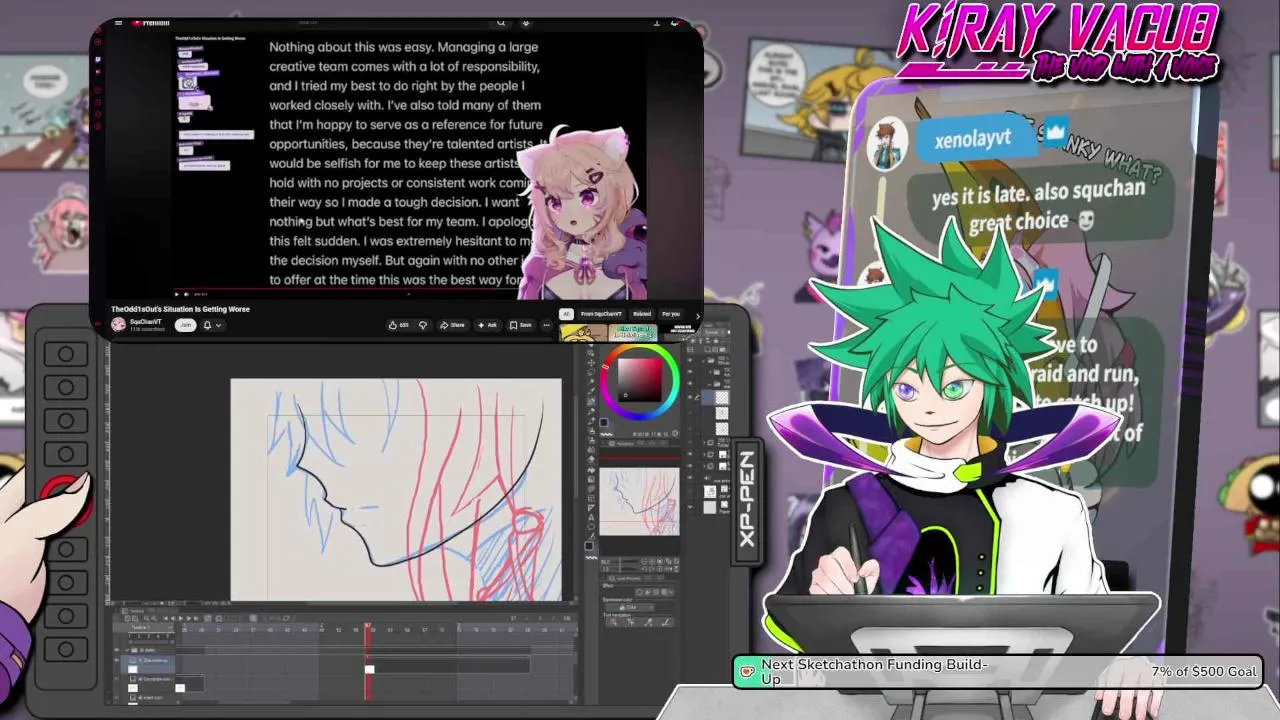Open the SquChanVT channel name link
This screenshot has width=1280, height=720.
click(x=146, y=321)
